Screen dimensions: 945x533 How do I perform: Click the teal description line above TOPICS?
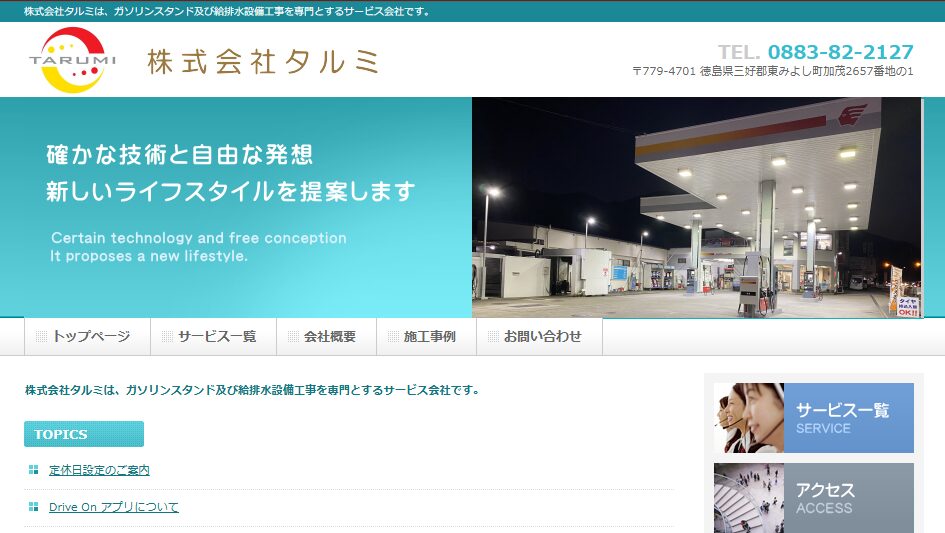click(x=253, y=390)
